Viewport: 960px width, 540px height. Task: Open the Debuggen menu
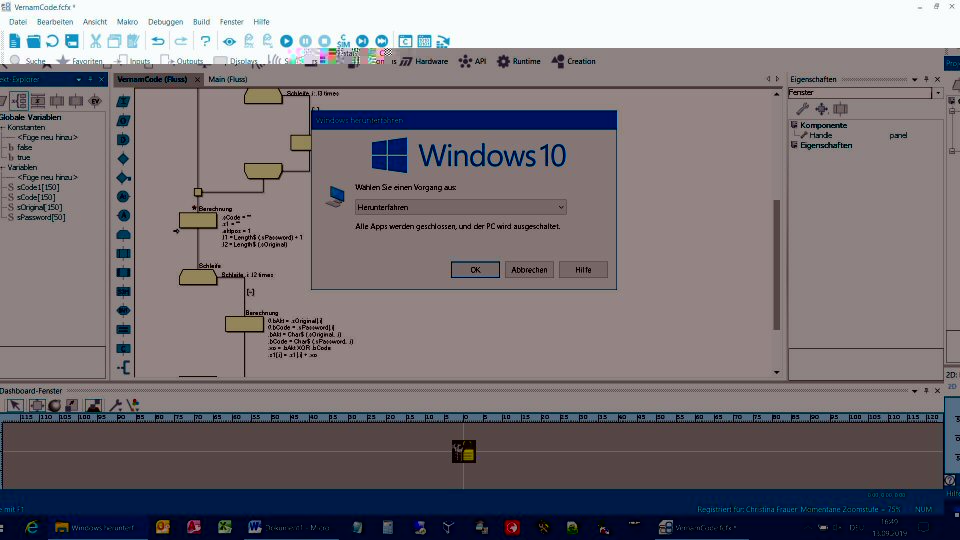pos(165,21)
